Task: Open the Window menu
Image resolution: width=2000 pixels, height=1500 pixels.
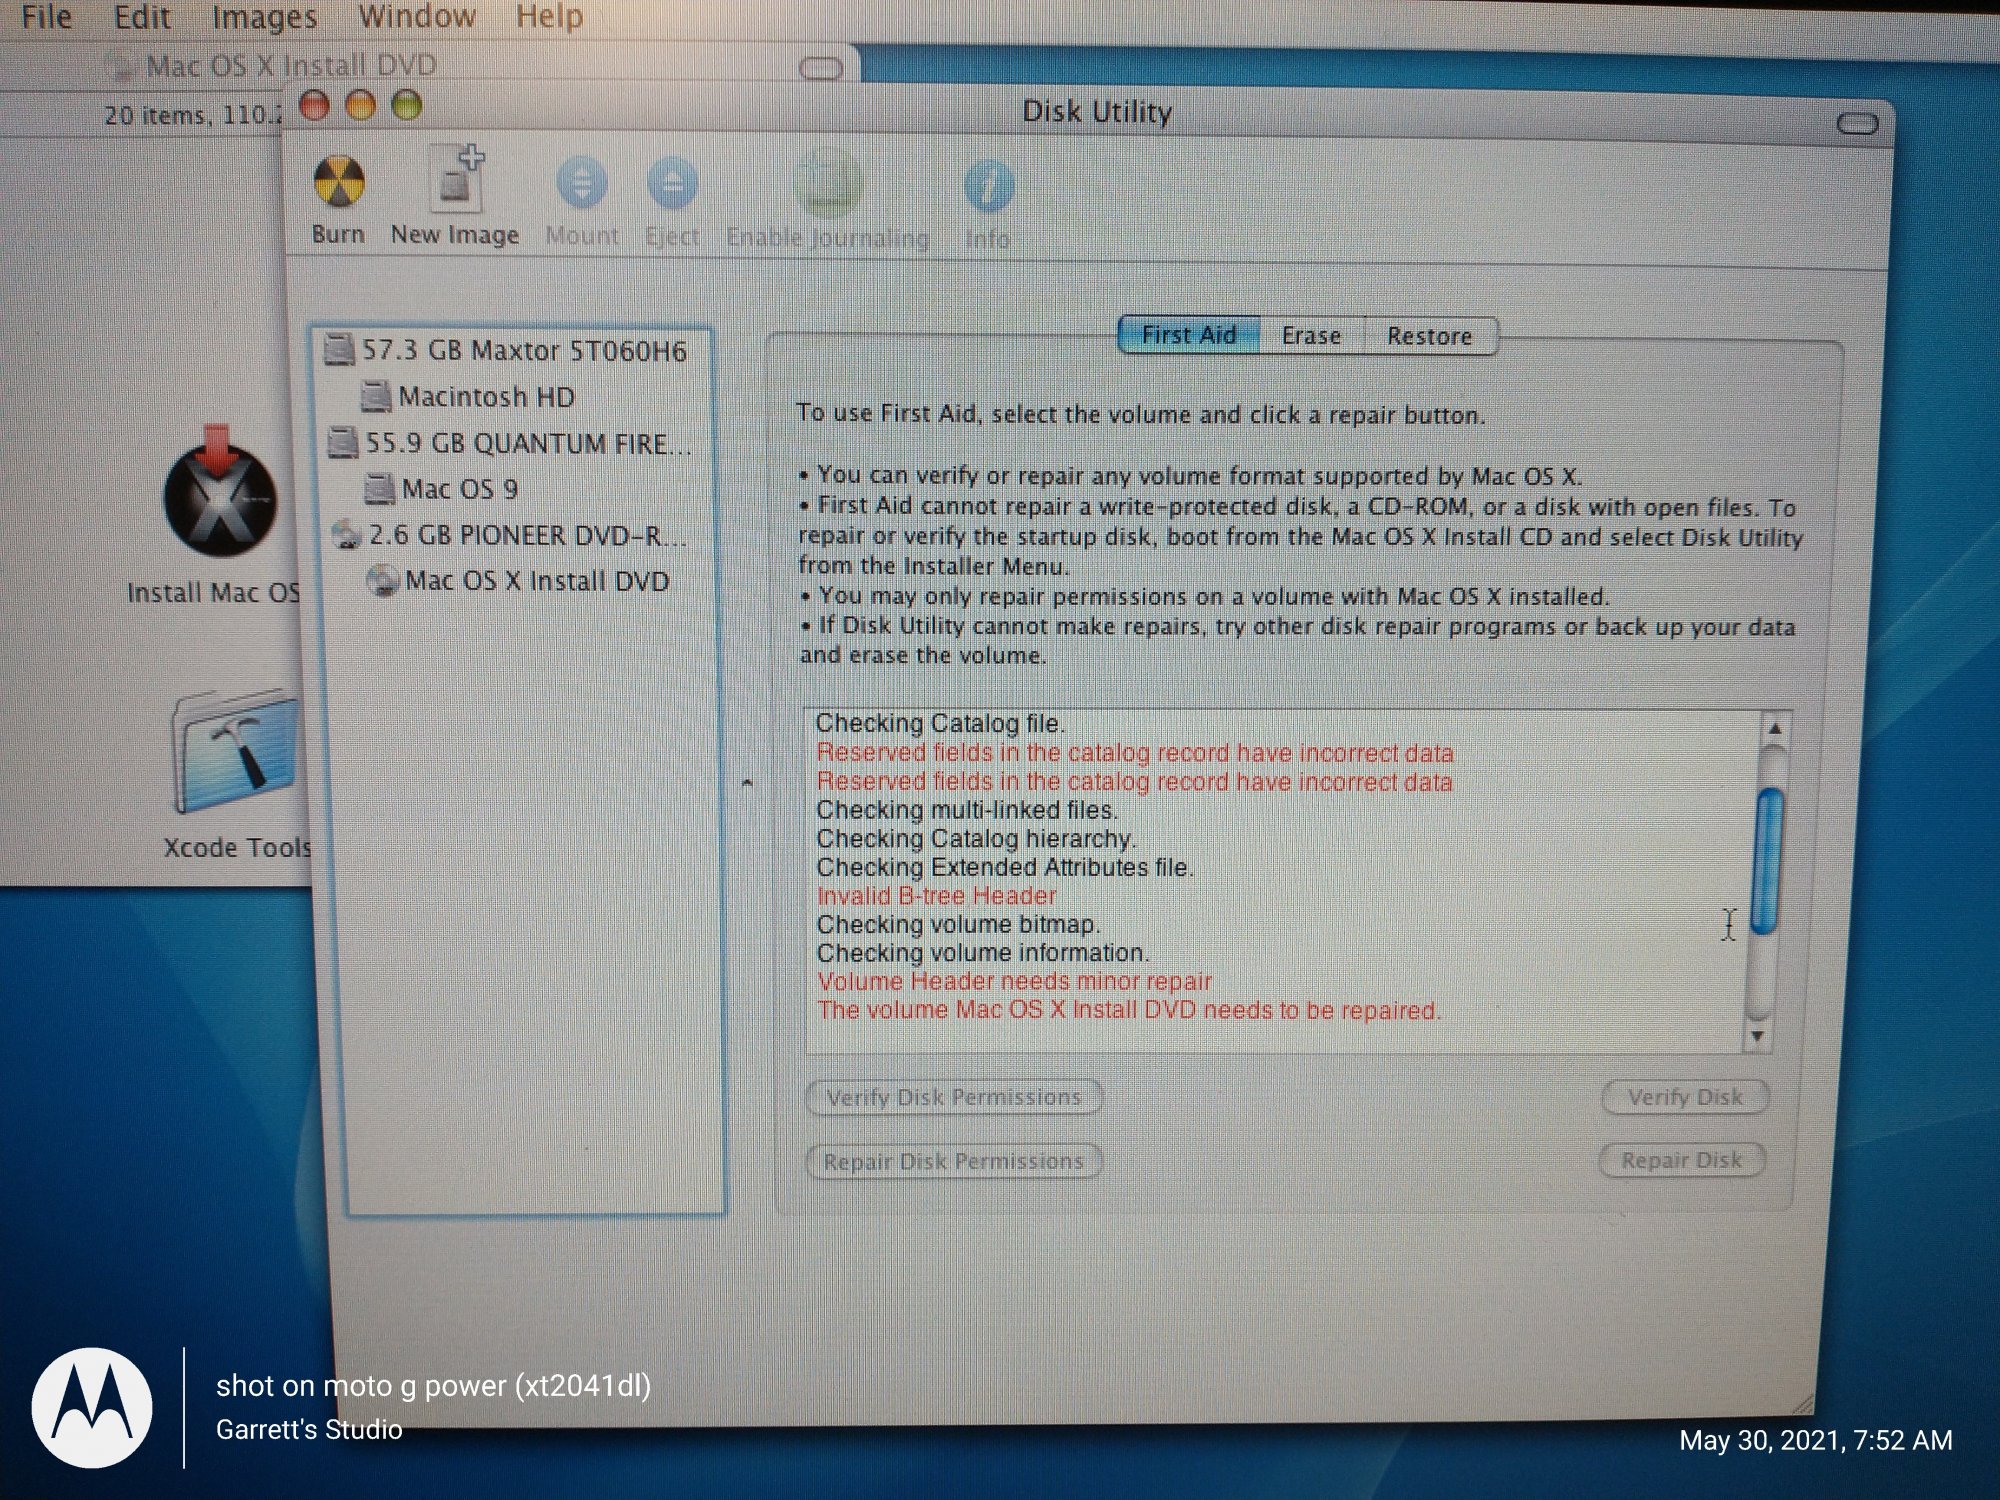Action: point(417,17)
